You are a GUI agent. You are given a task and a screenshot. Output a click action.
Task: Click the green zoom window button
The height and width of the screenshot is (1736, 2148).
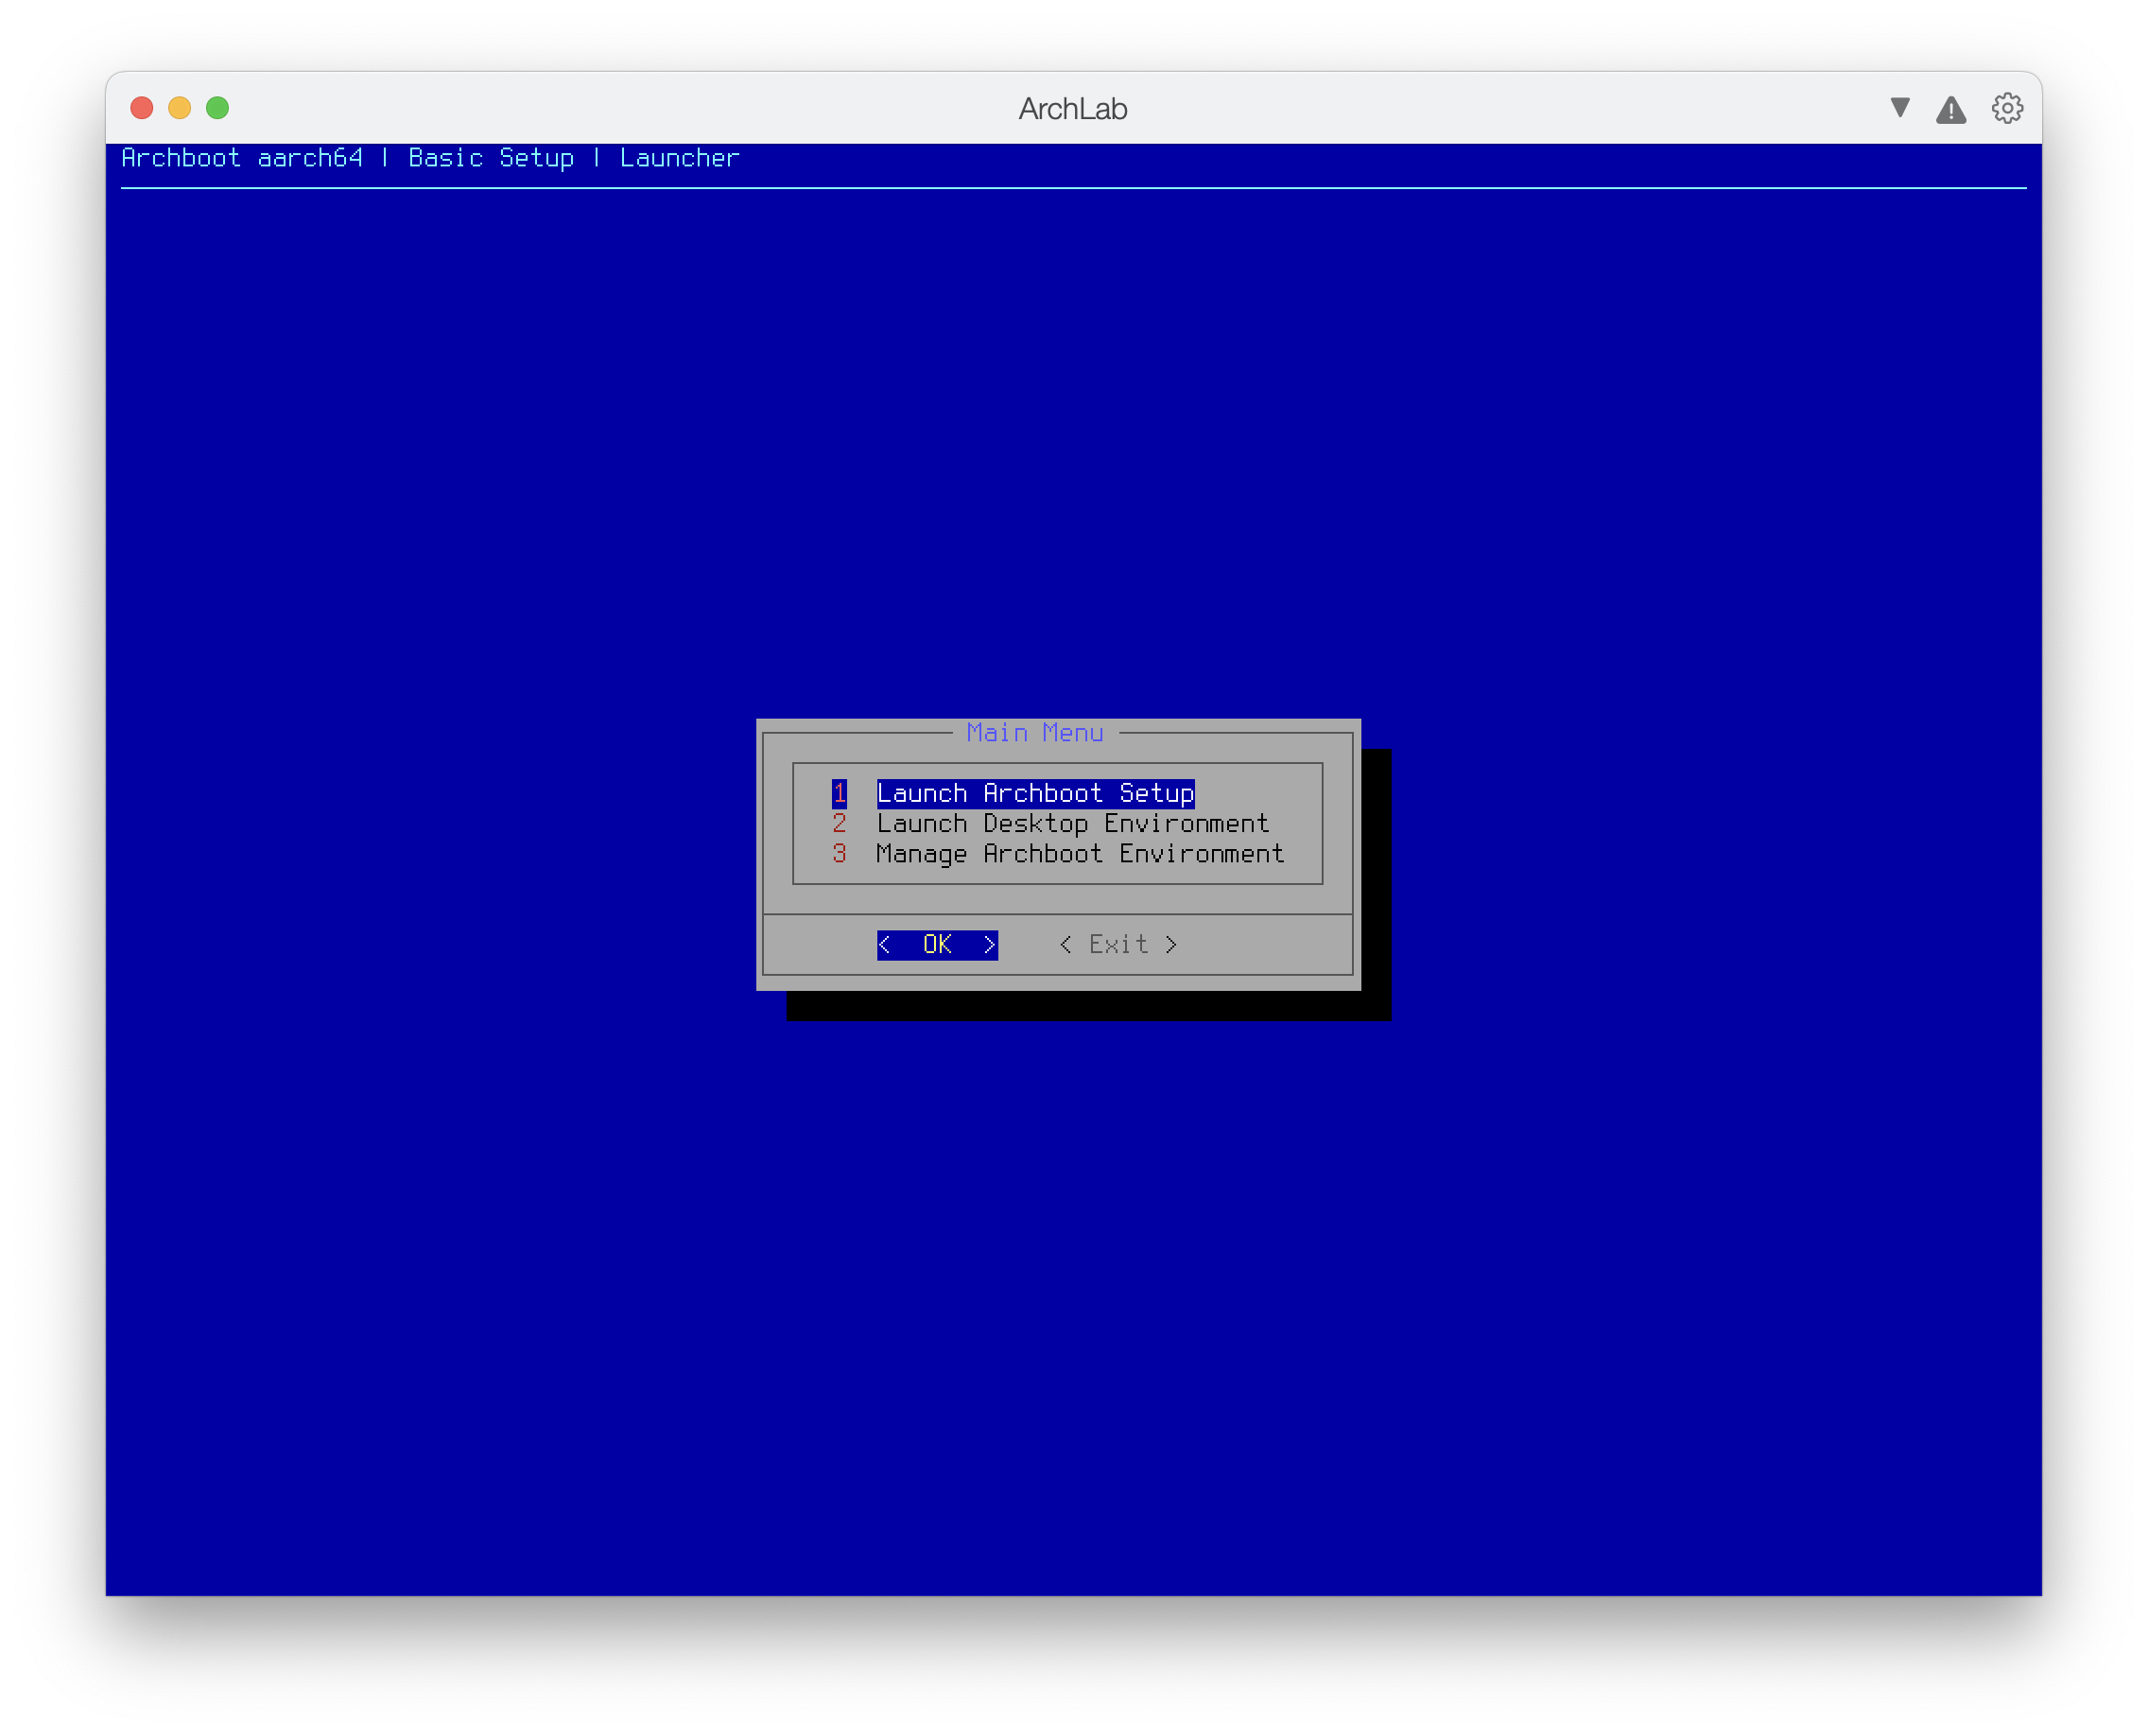(217, 108)
